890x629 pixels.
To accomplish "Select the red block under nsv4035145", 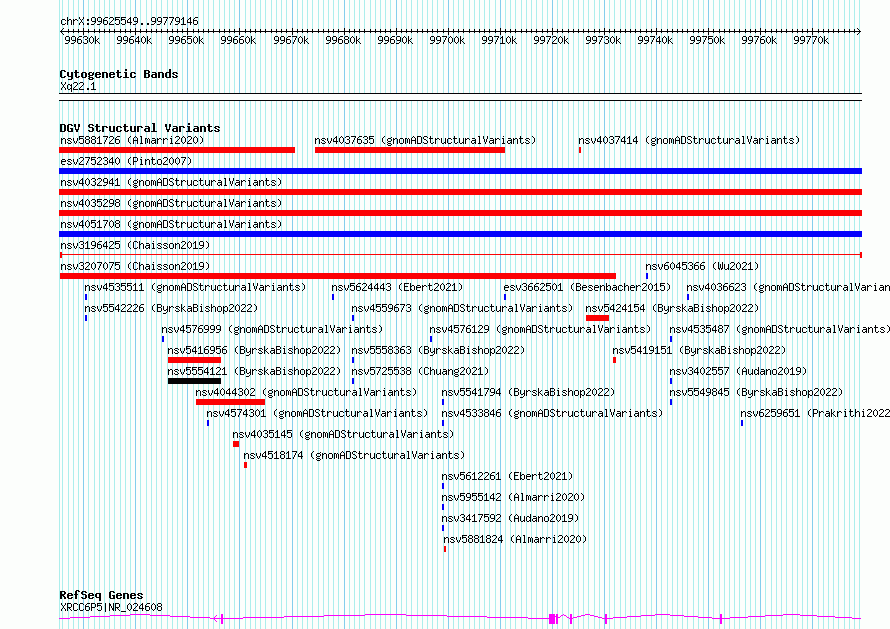I will tap(236, 444).
